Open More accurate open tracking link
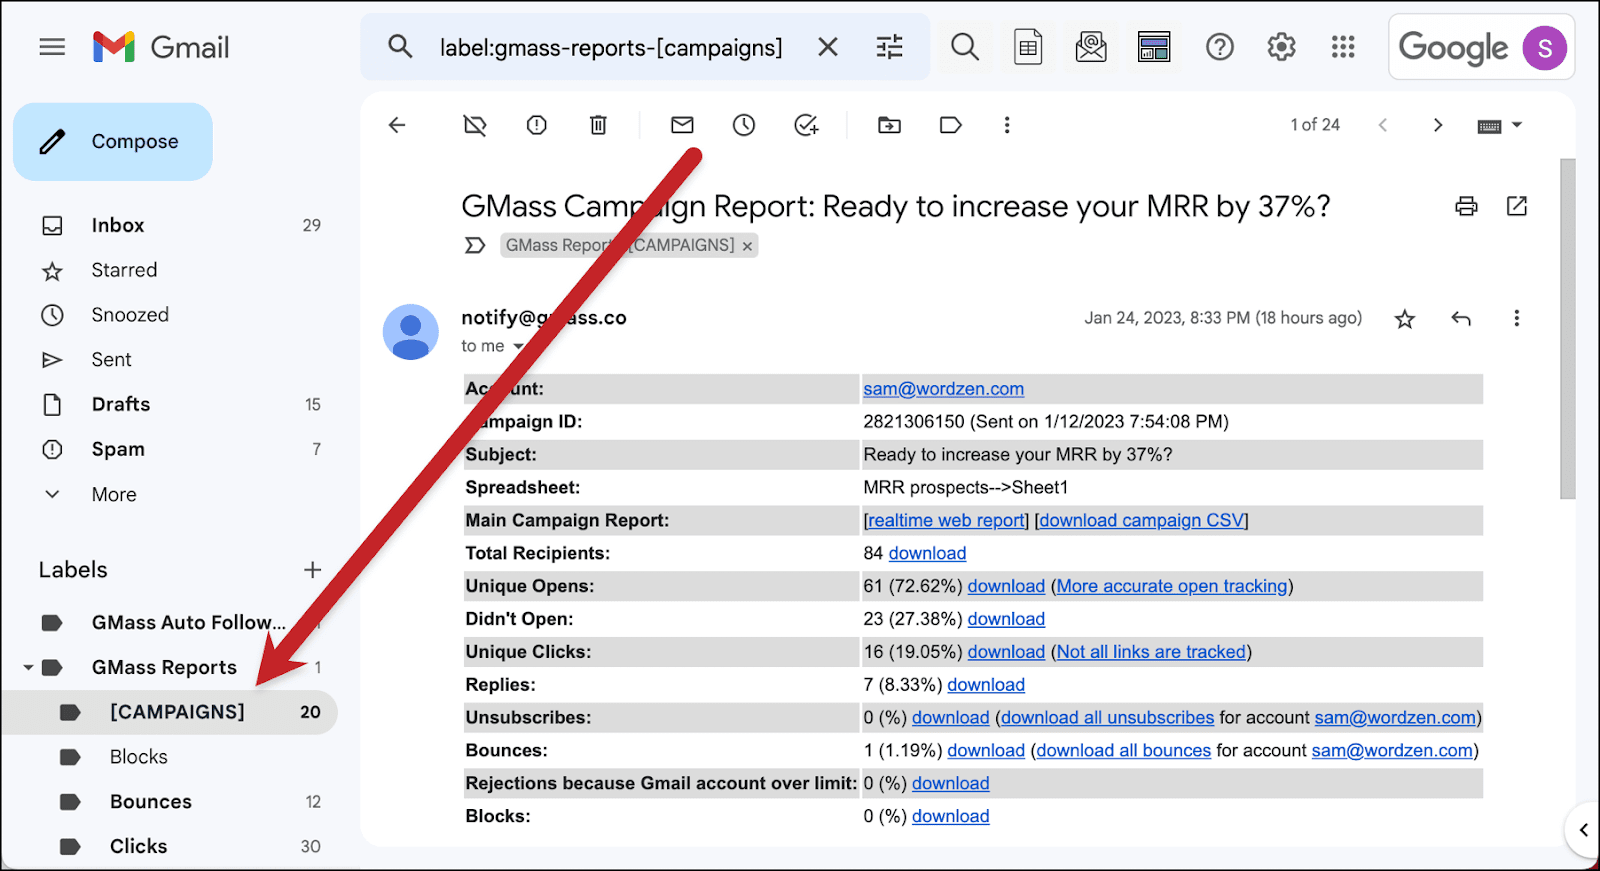The height and width of the screenshot is (871, 1600). [x=1172, y=586]
